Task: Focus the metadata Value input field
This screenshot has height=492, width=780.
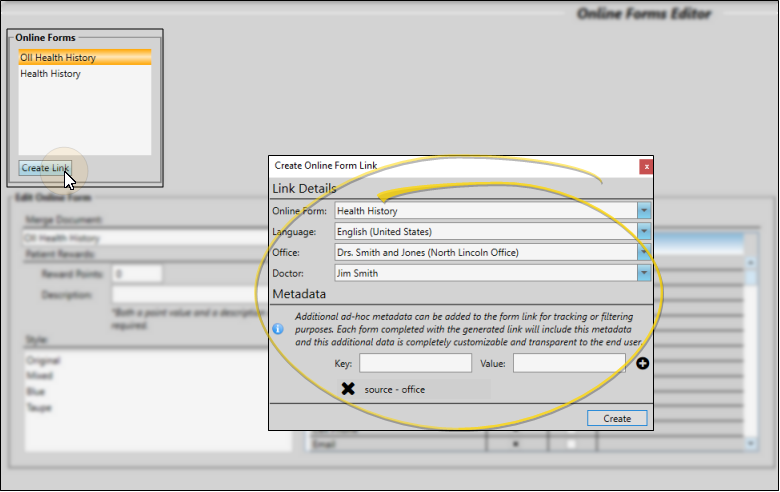Action: [x=569, y=363]
